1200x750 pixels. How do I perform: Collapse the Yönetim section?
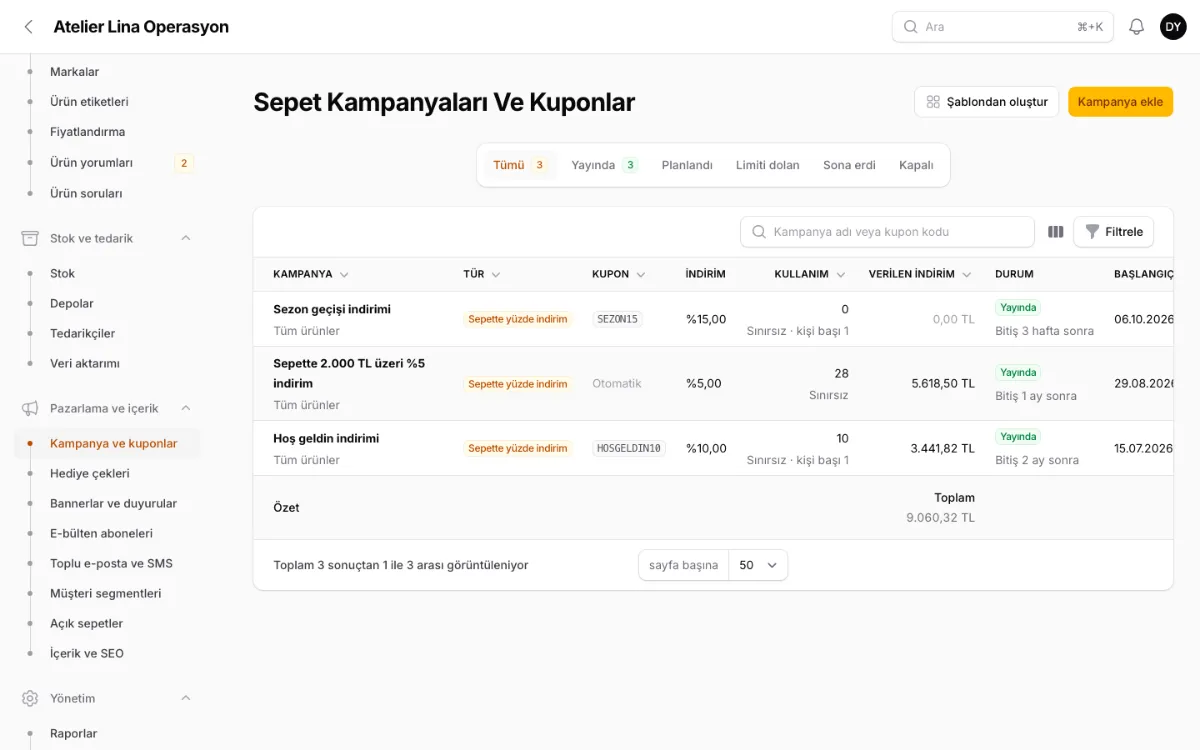(185, 698)
